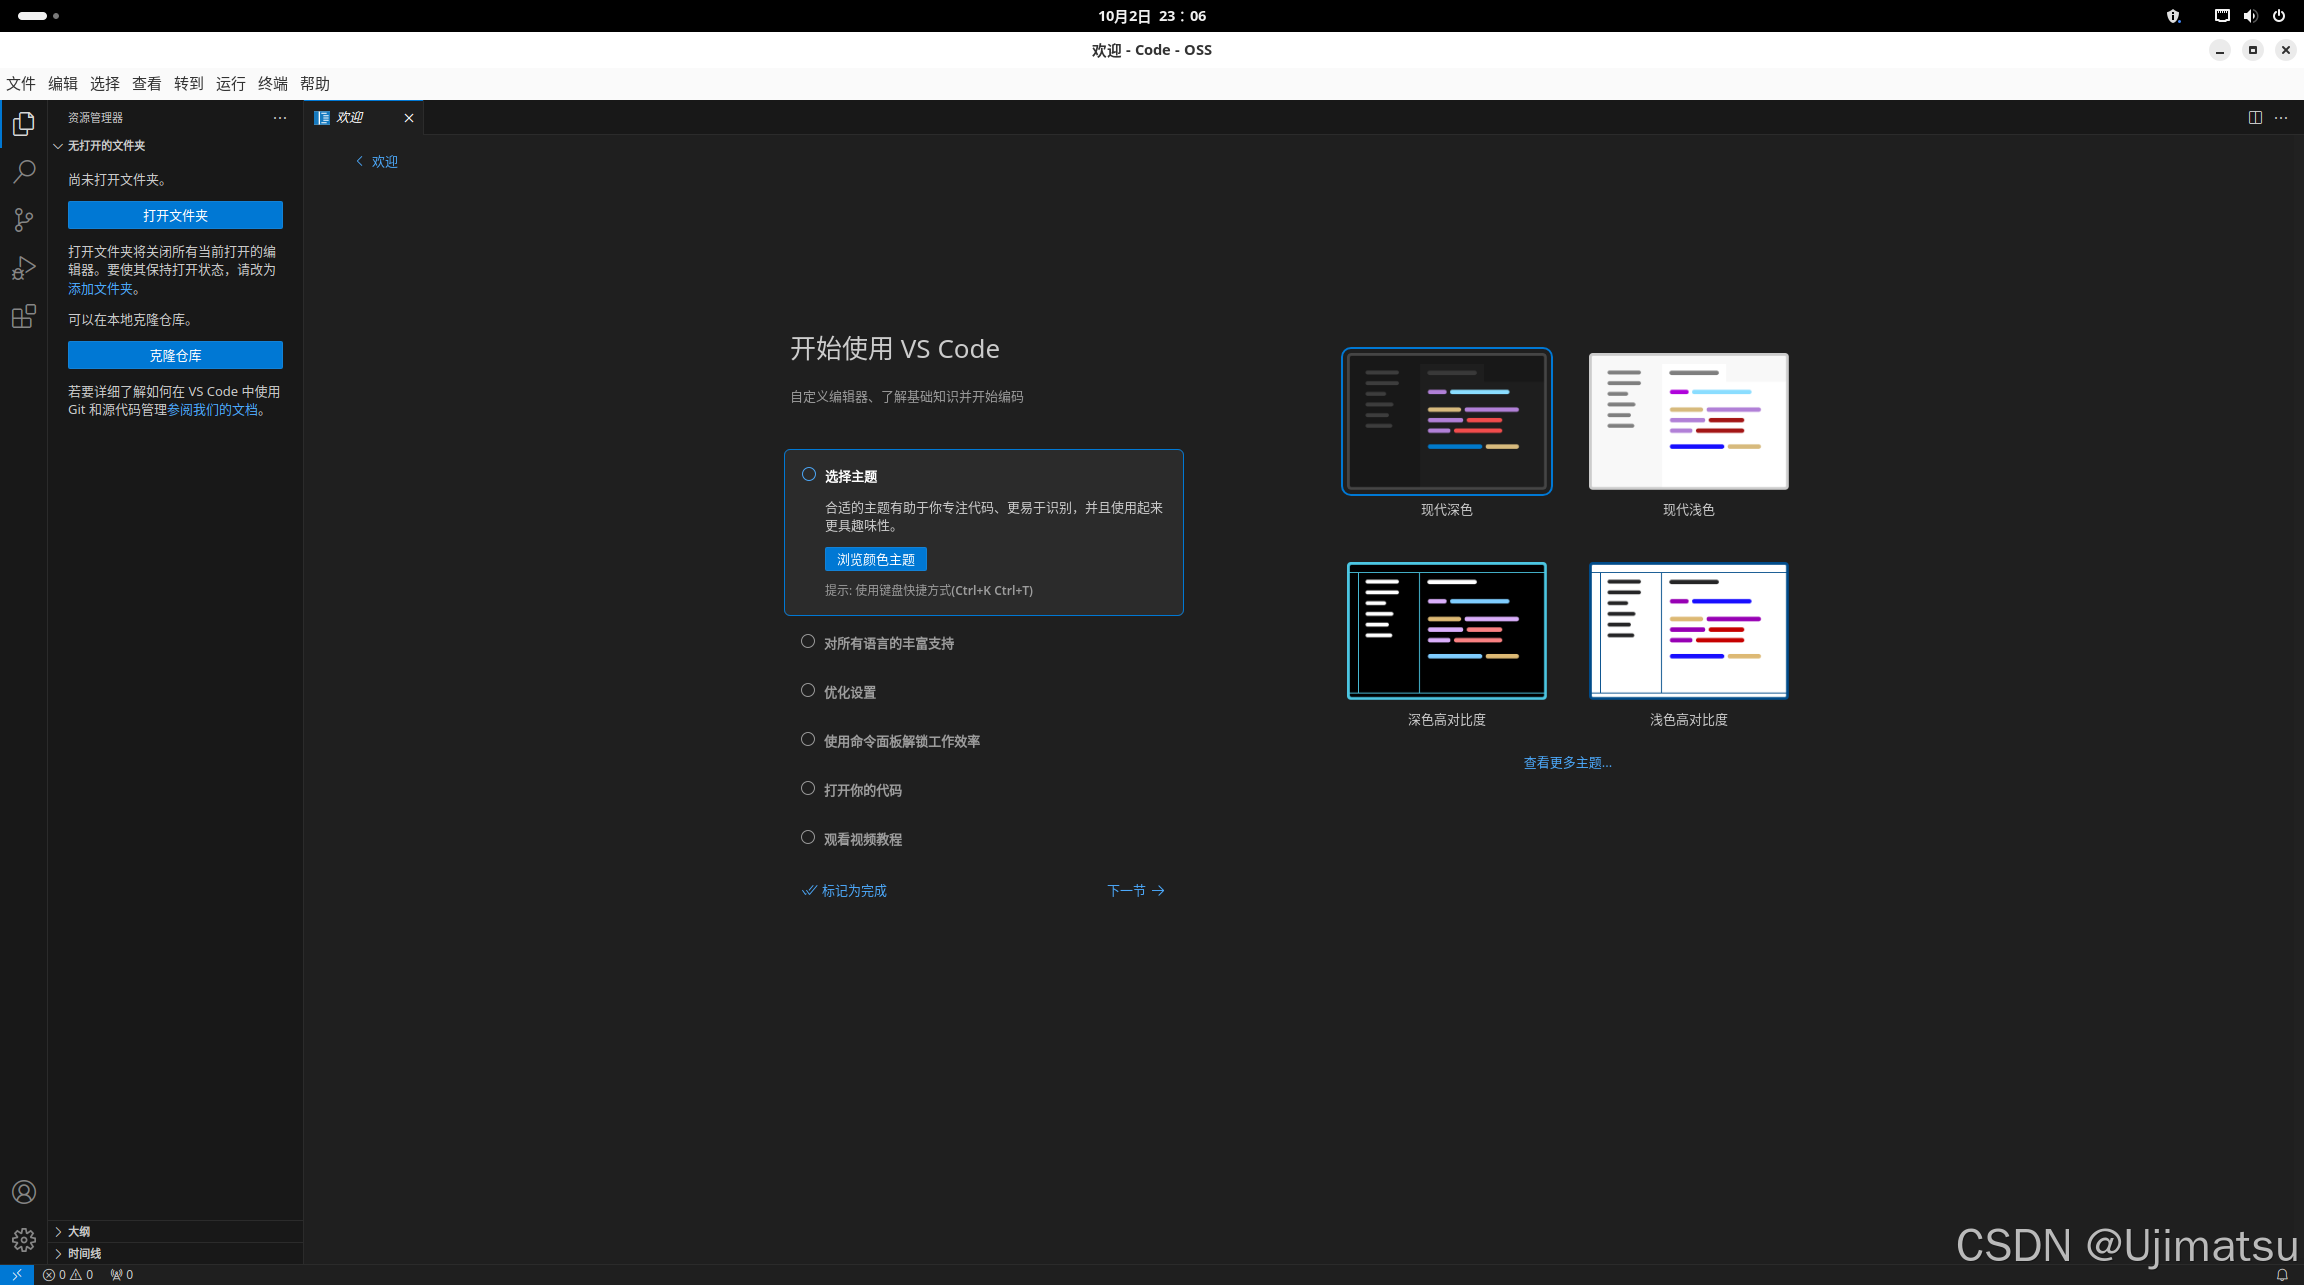Open the Extensions view icon

point(24,317)
